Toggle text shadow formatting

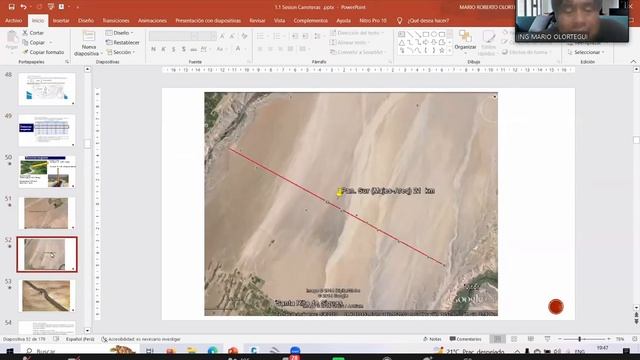pos(184,49)
